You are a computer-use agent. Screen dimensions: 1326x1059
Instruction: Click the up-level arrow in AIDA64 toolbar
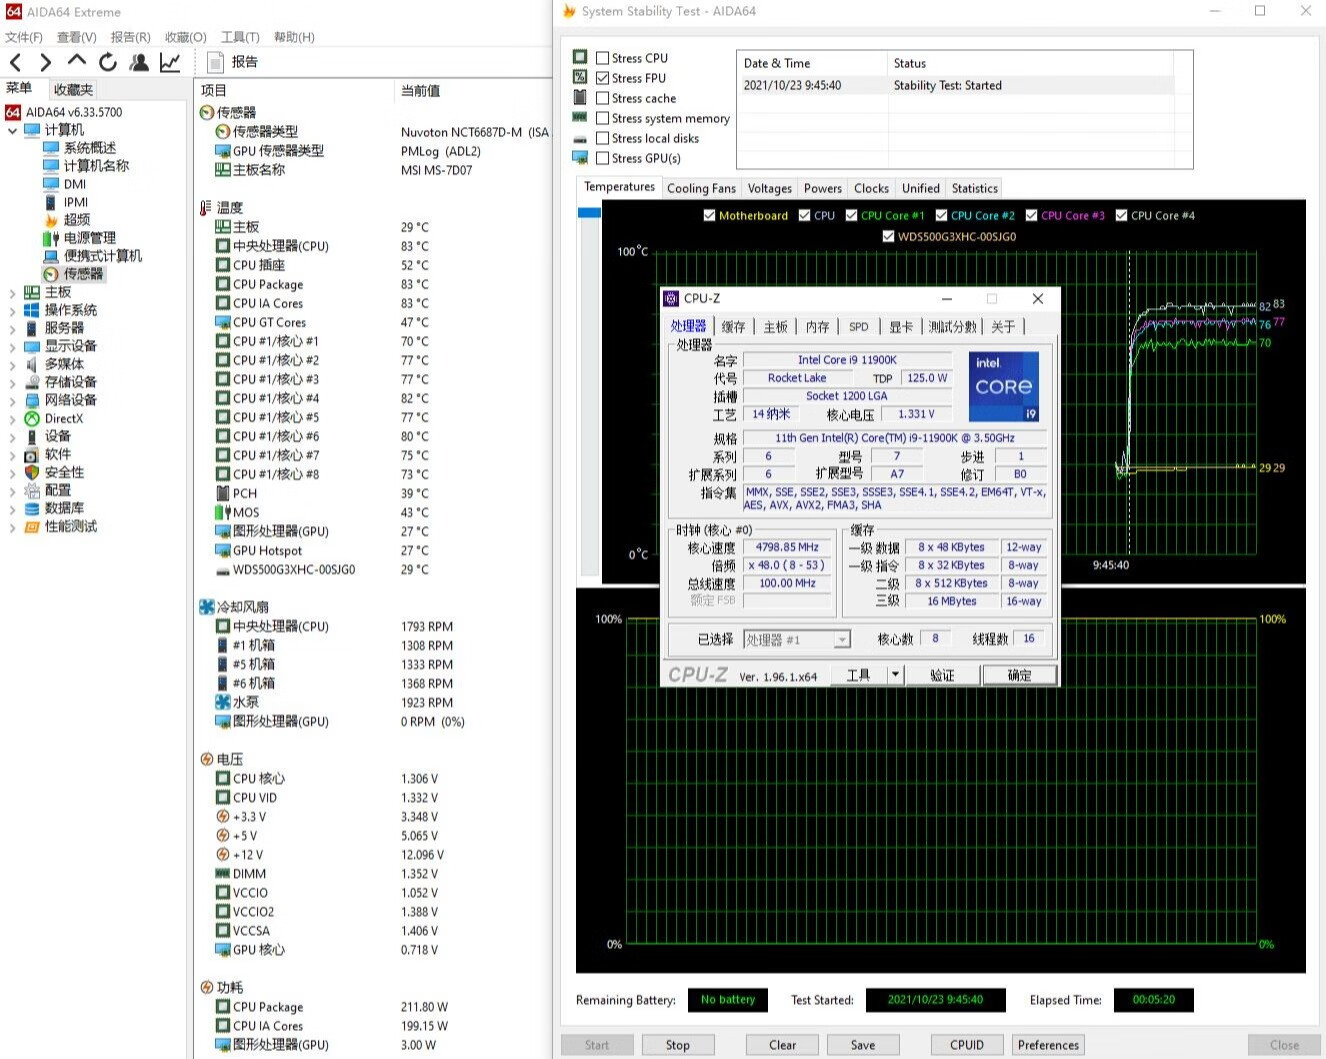coord(77,61)
